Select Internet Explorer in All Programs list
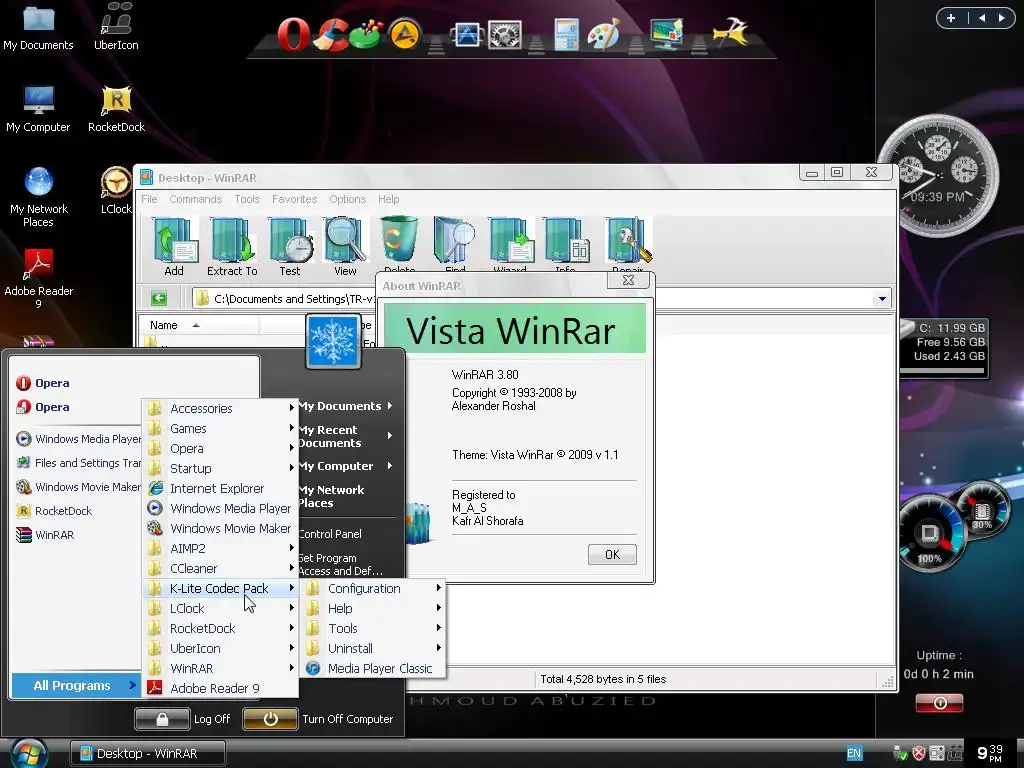1024x768 pixels. click(x=221, y=488)
